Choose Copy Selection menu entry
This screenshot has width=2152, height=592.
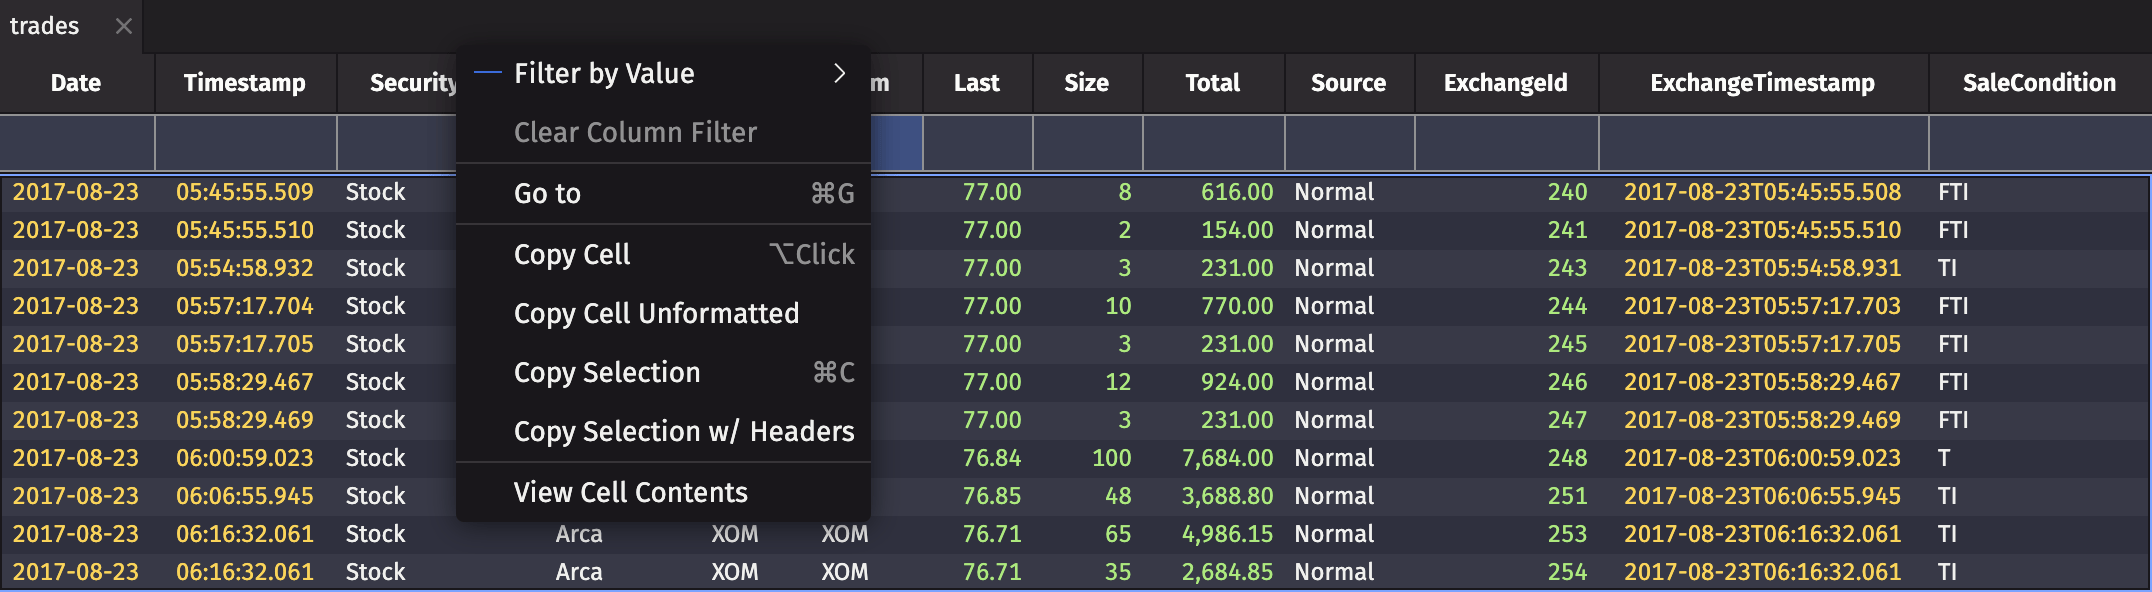(607, 372)
